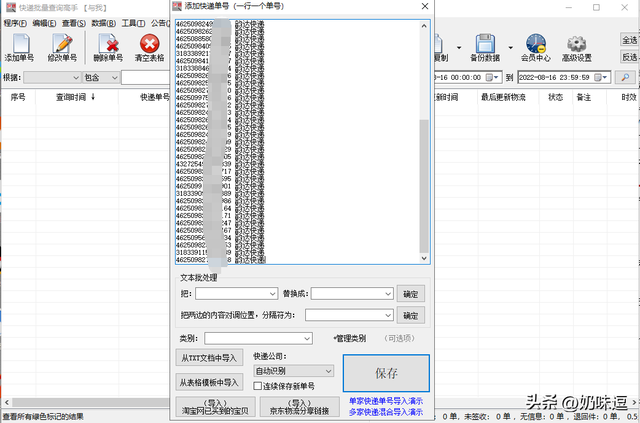Open the 查看(S) menu

74,23
